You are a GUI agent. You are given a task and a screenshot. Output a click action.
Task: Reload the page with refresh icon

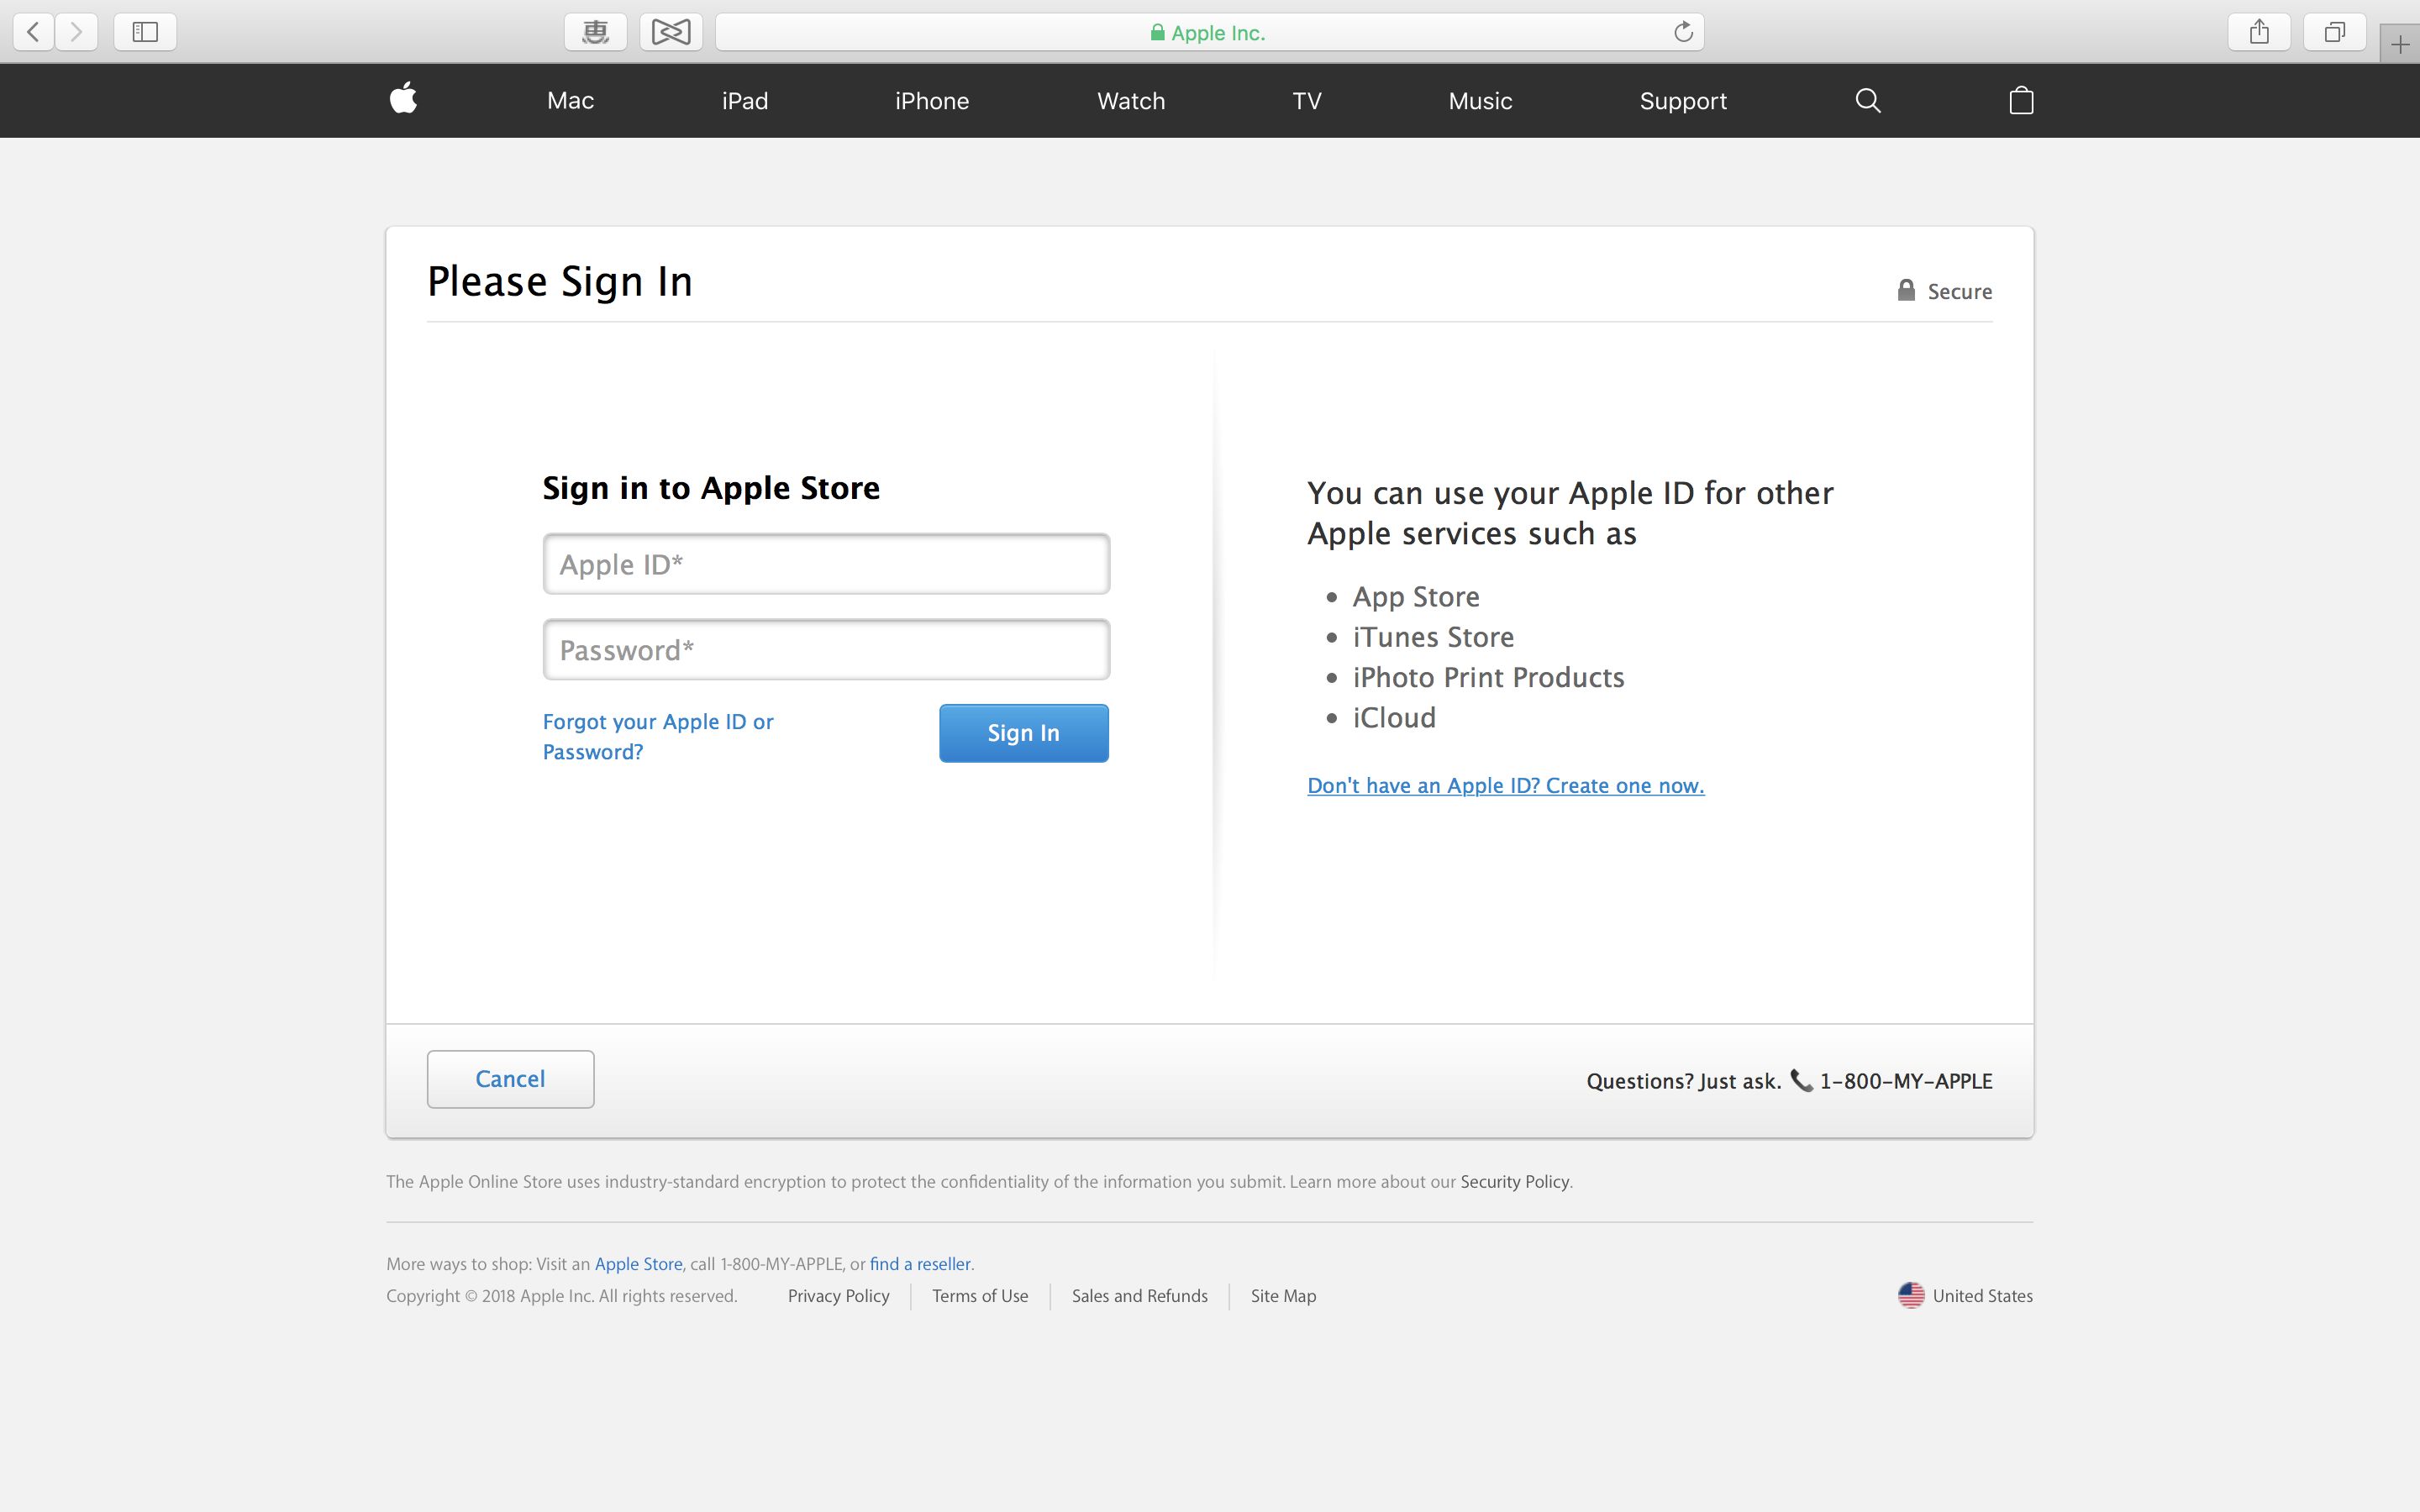point(1683,32)
